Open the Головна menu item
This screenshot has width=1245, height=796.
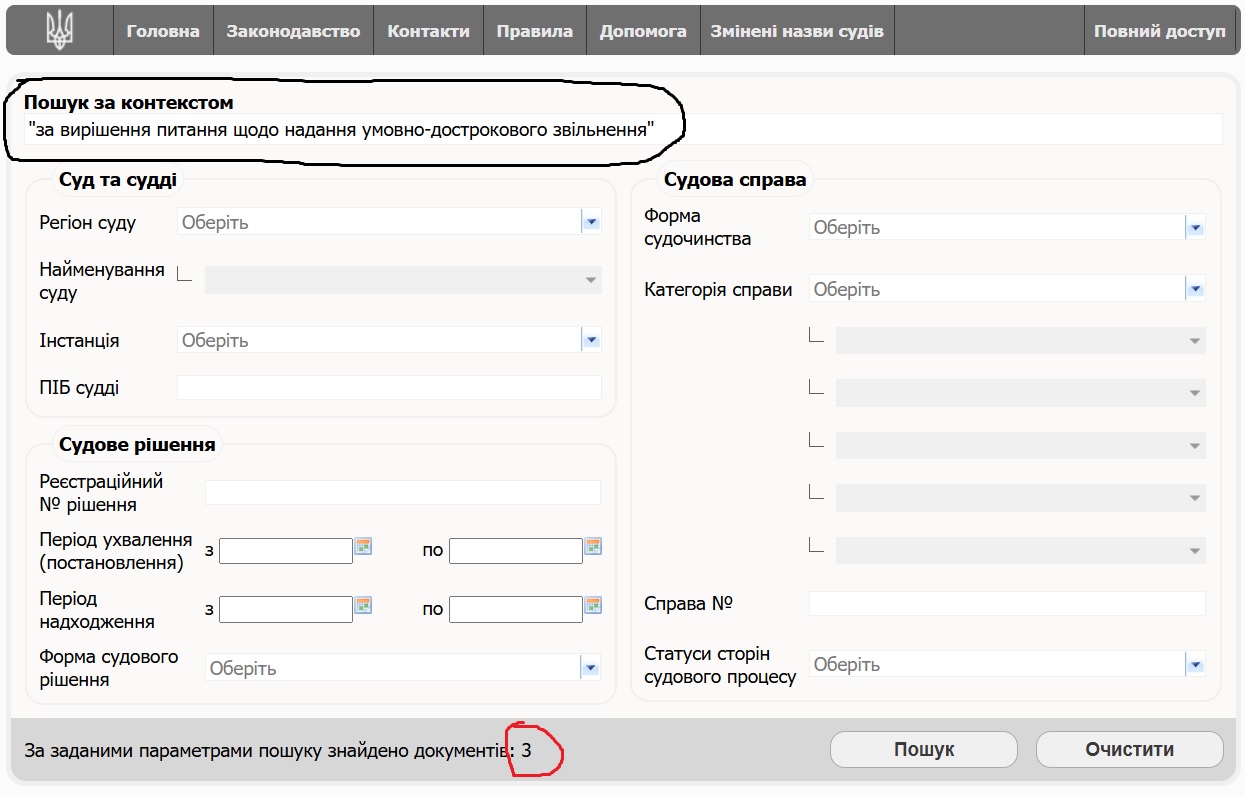pyautogui.click(x=163, y=31)
